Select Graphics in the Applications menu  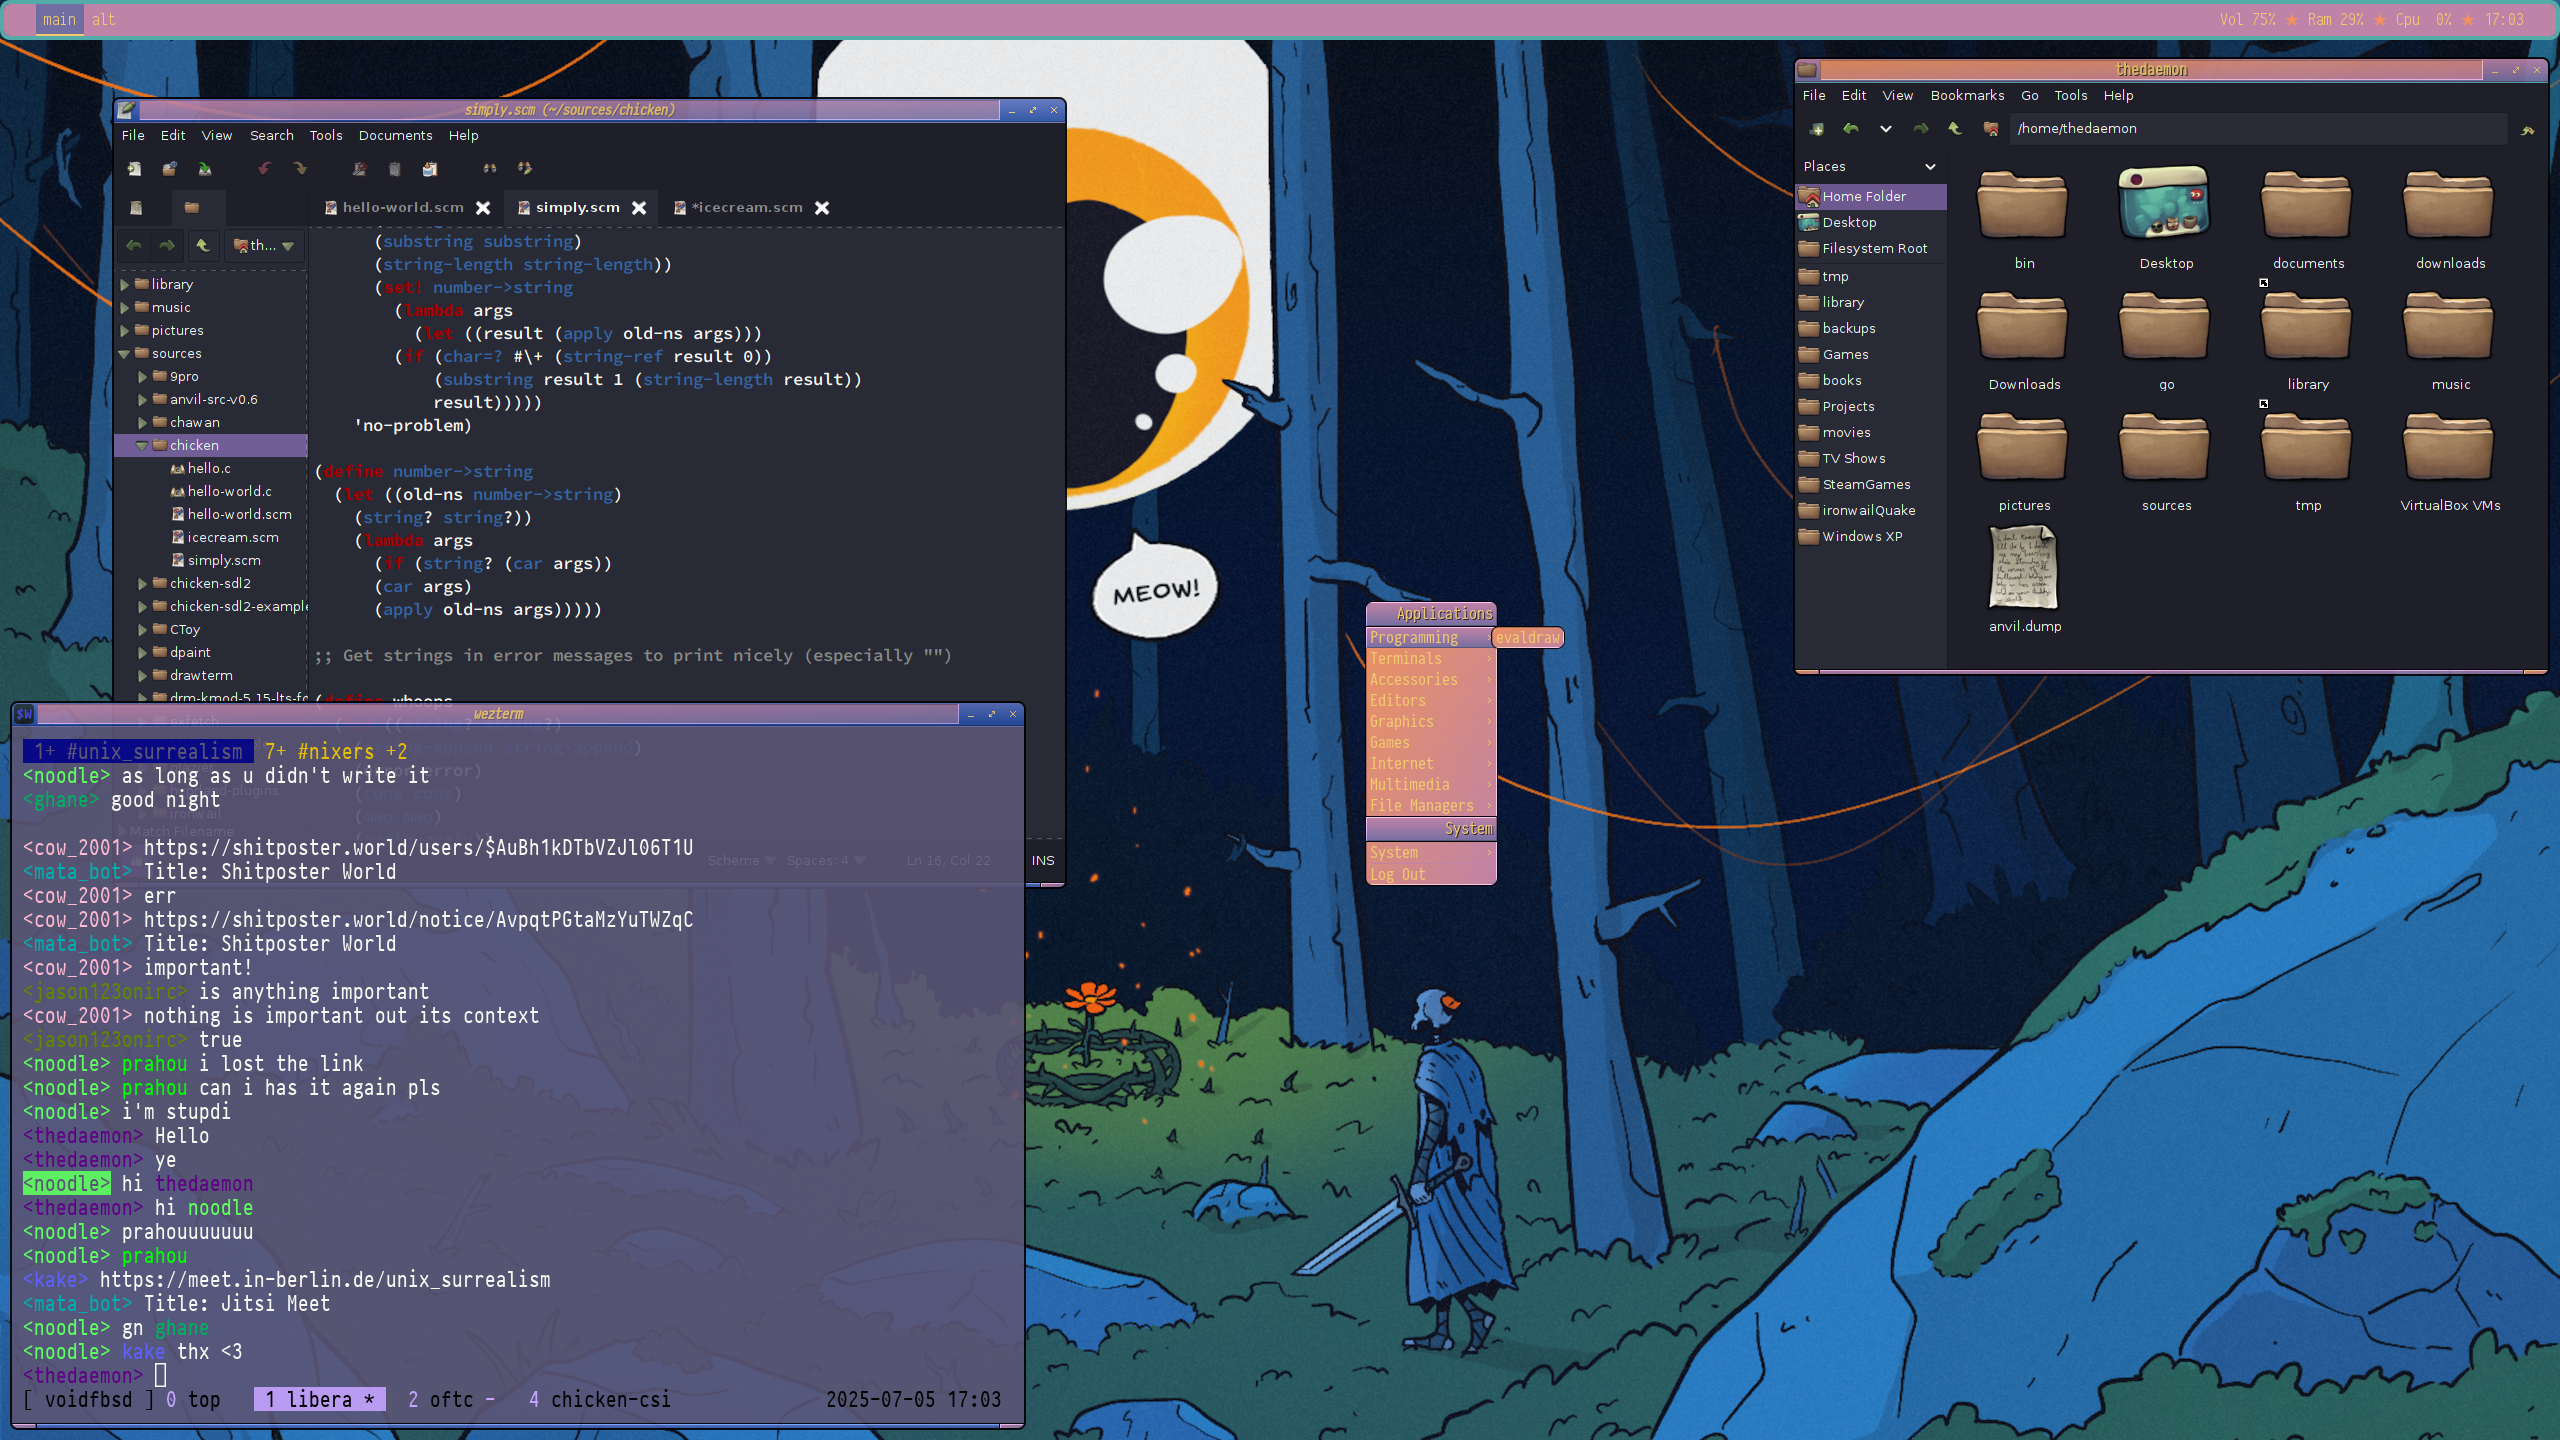[1430, 722]
